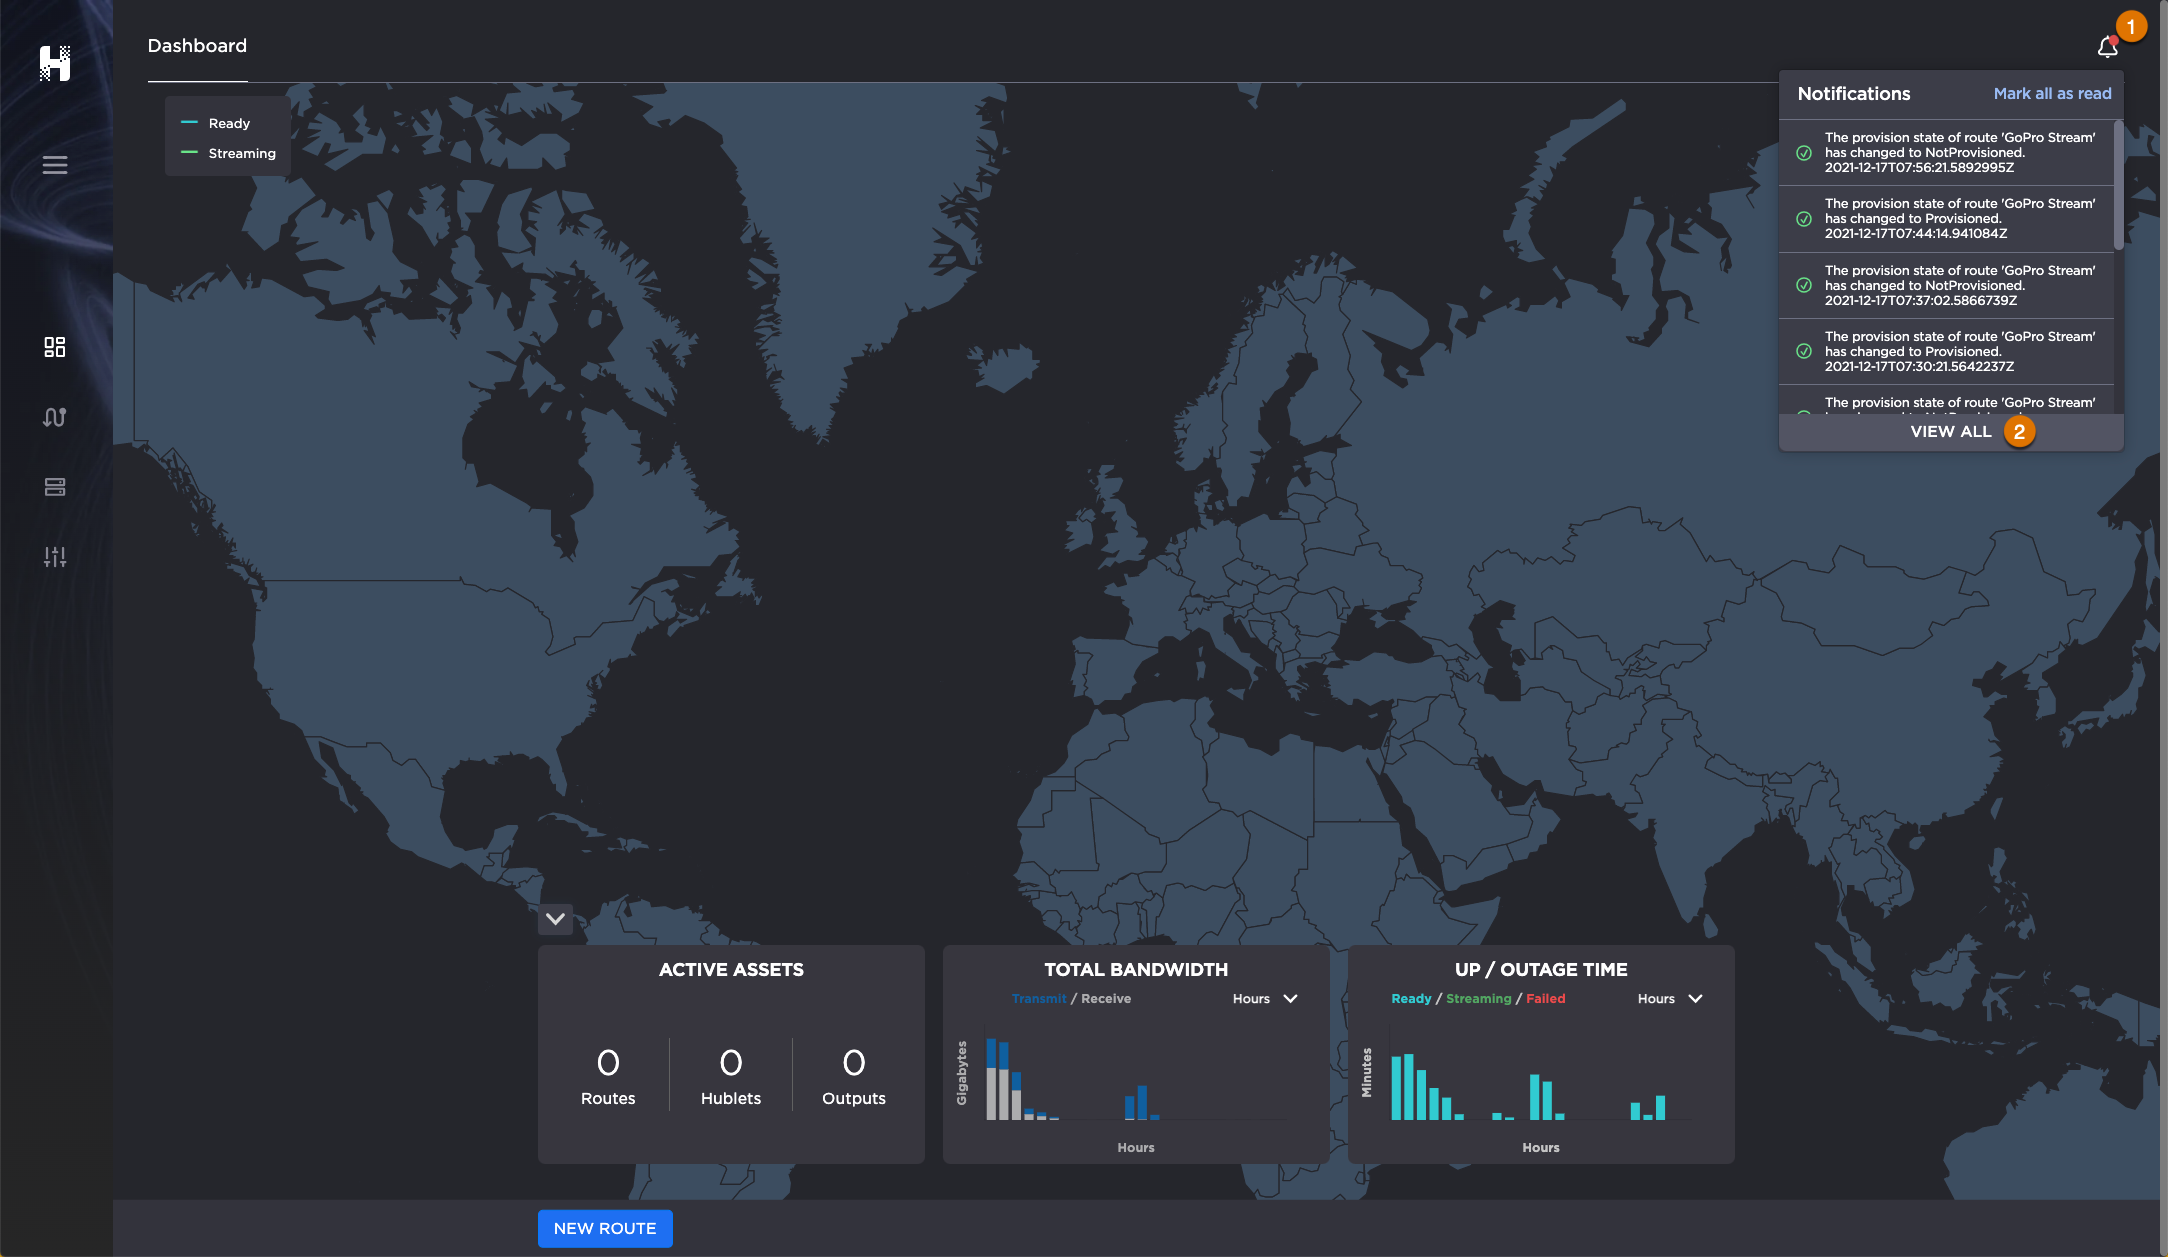Click VIEW ALL notifications button

[x=1950, y=432]
